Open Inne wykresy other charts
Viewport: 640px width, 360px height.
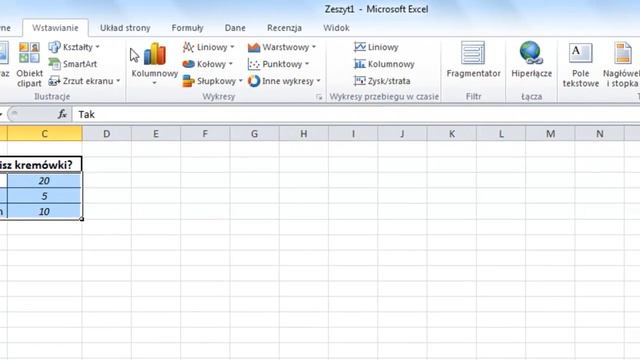[x=283, y=81]
